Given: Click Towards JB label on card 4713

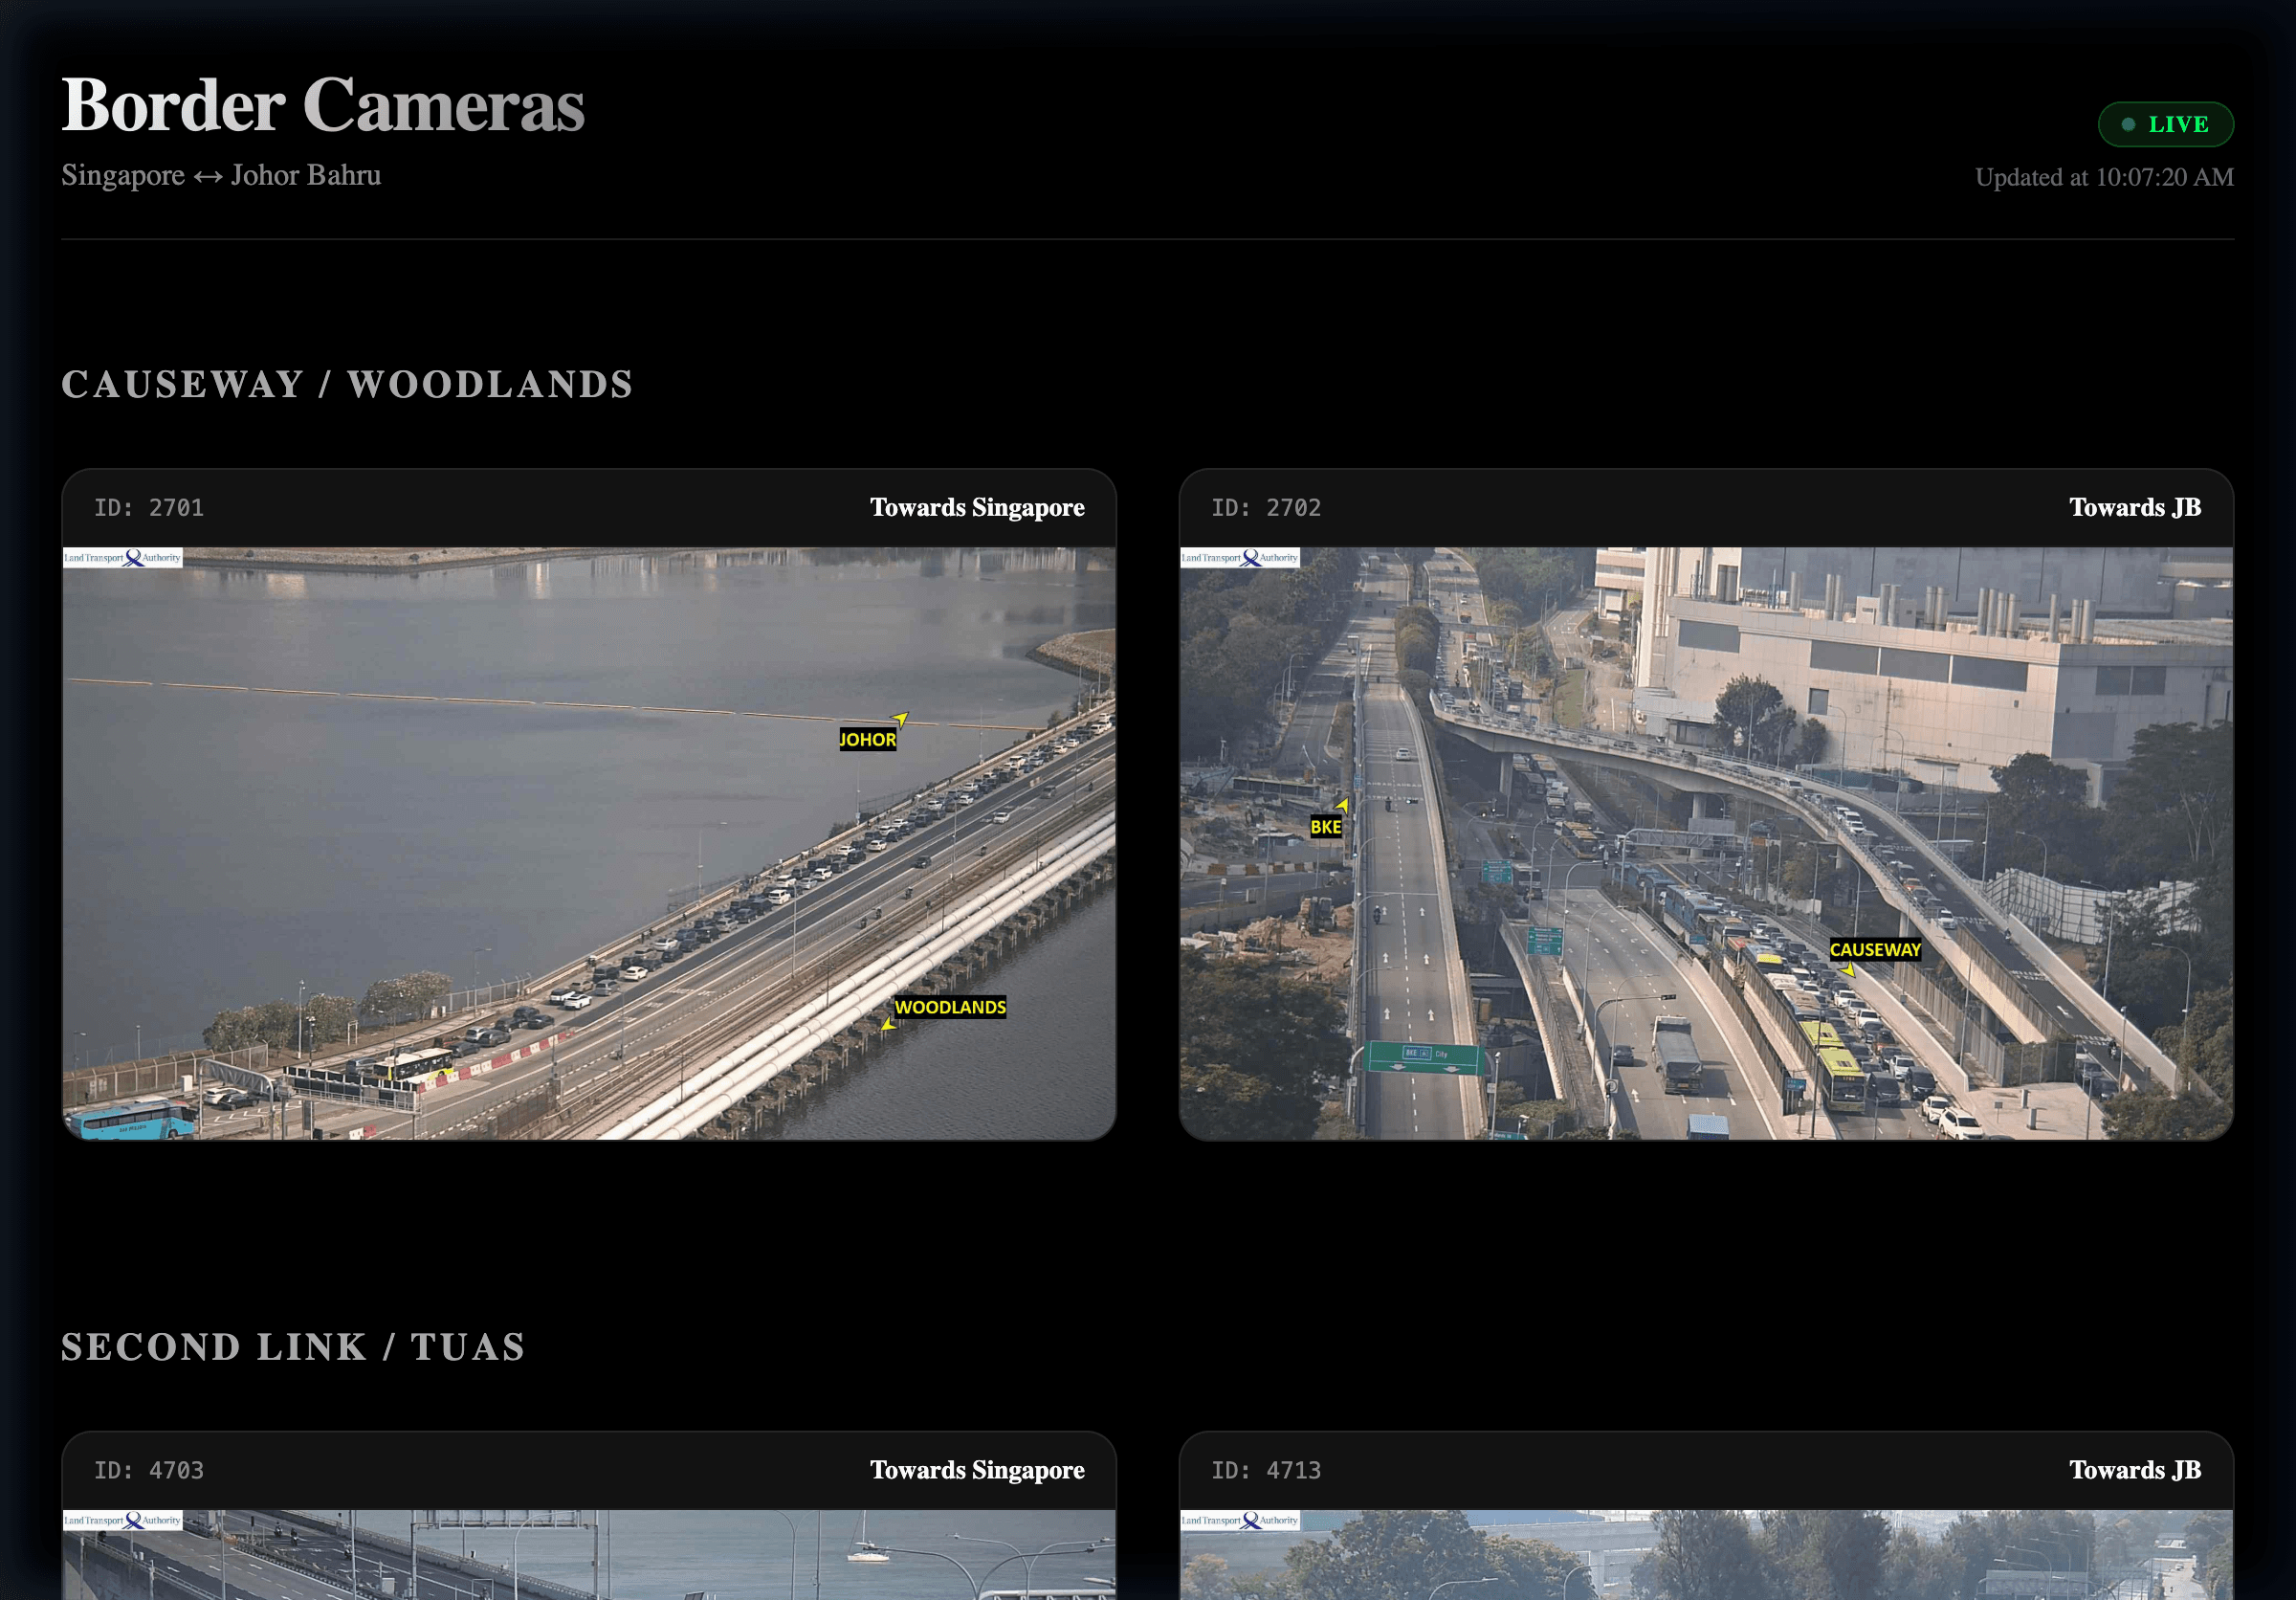Looking at the screenshot, I should pyautogui.click(x=2135, y=1469).
